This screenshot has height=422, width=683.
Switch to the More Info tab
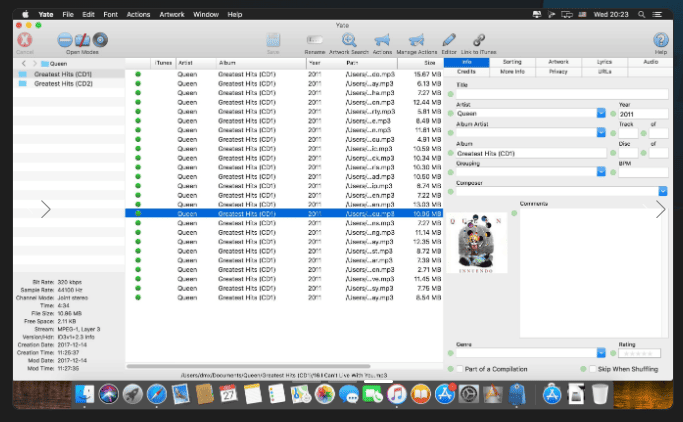[x=512, y=72]
